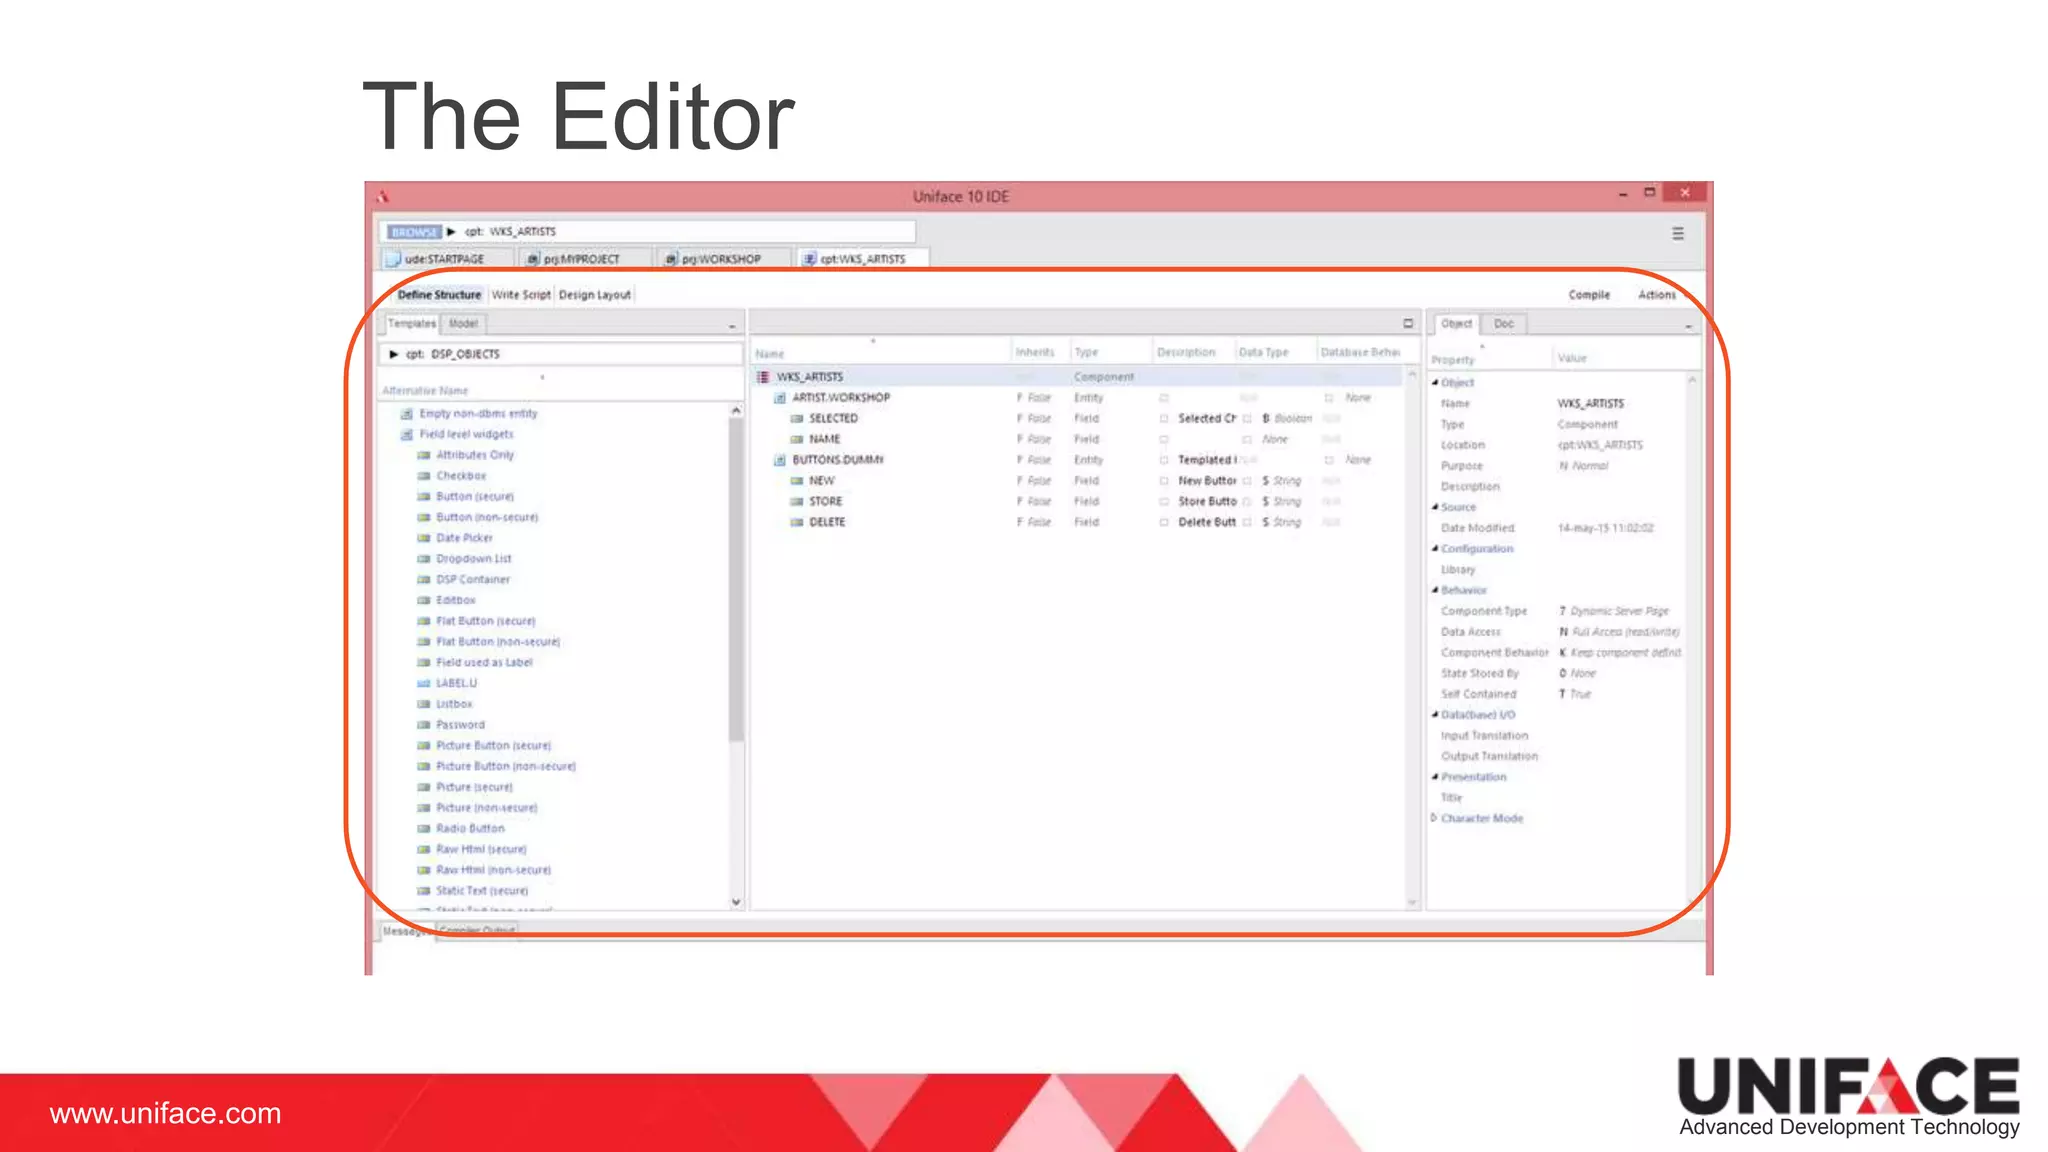Click the prj:WORKSHOP tab icon
The height and width of the screenshot is (1152, 2048).
[672, 259]
